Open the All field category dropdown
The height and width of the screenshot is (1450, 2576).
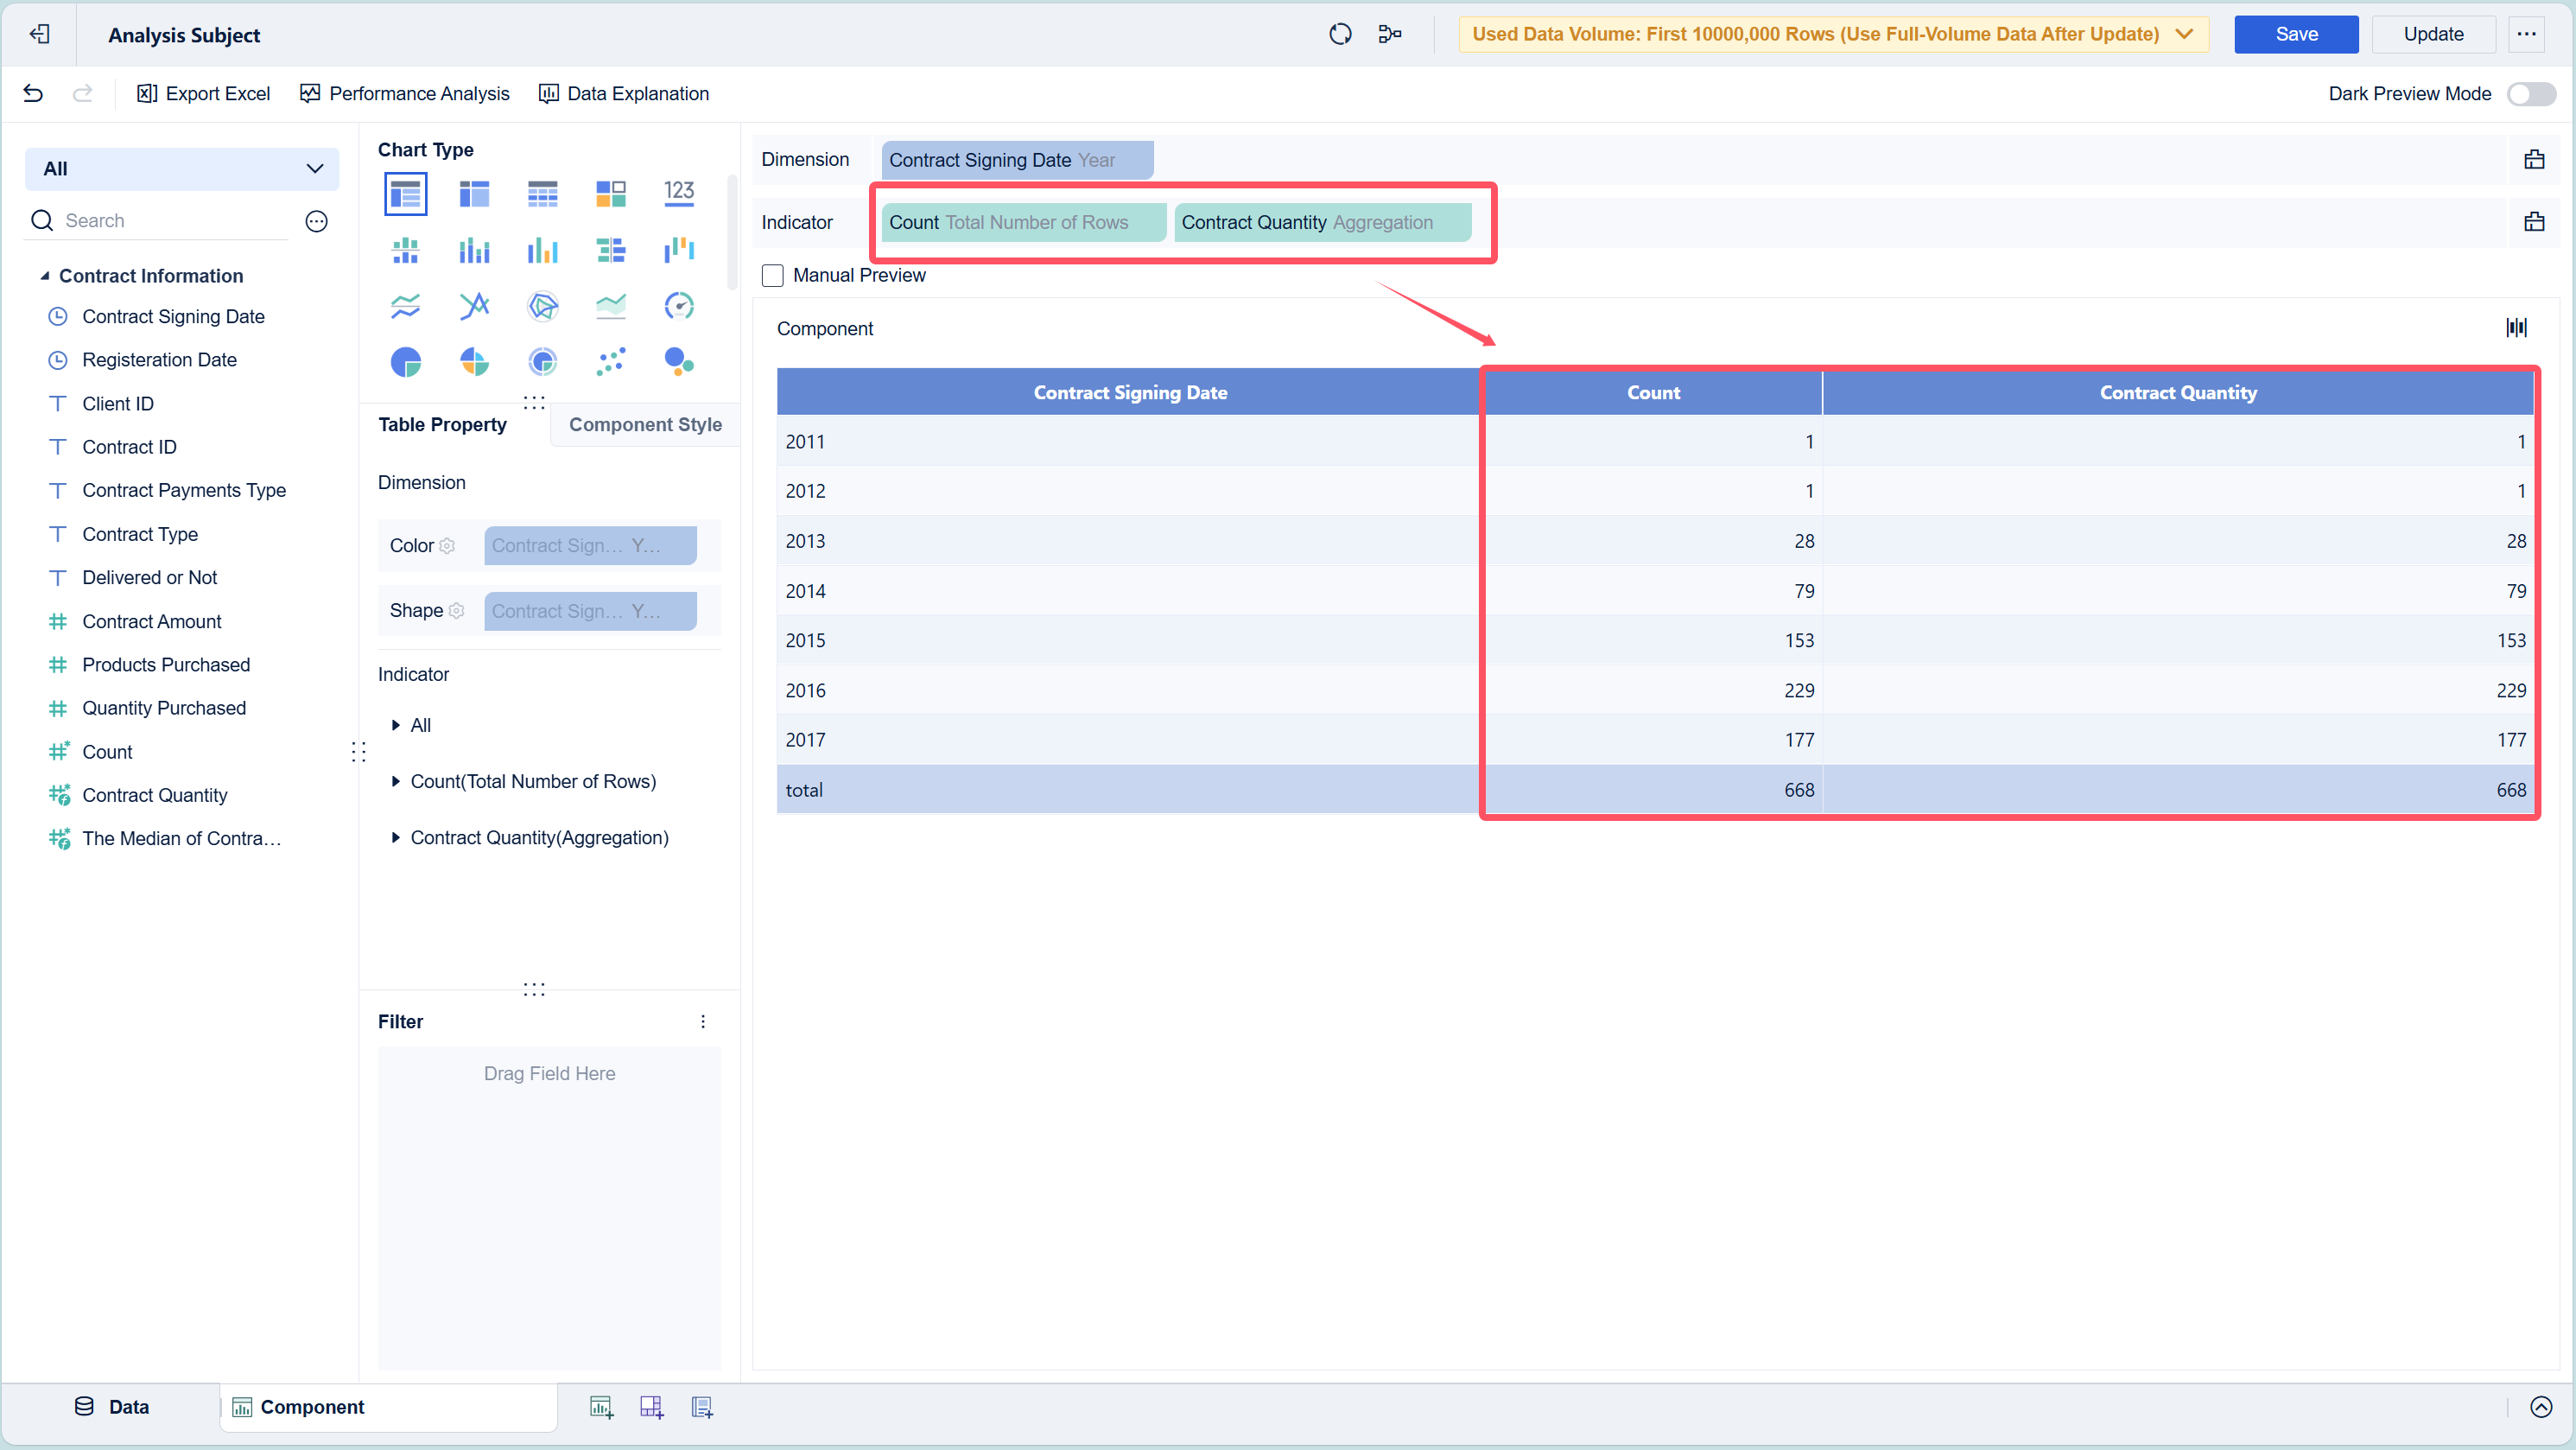(182, 169)
